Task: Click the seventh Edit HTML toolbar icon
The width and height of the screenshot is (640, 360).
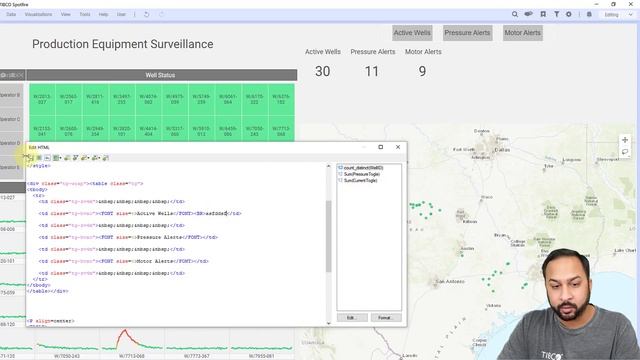Action: [x=85, y=158]
